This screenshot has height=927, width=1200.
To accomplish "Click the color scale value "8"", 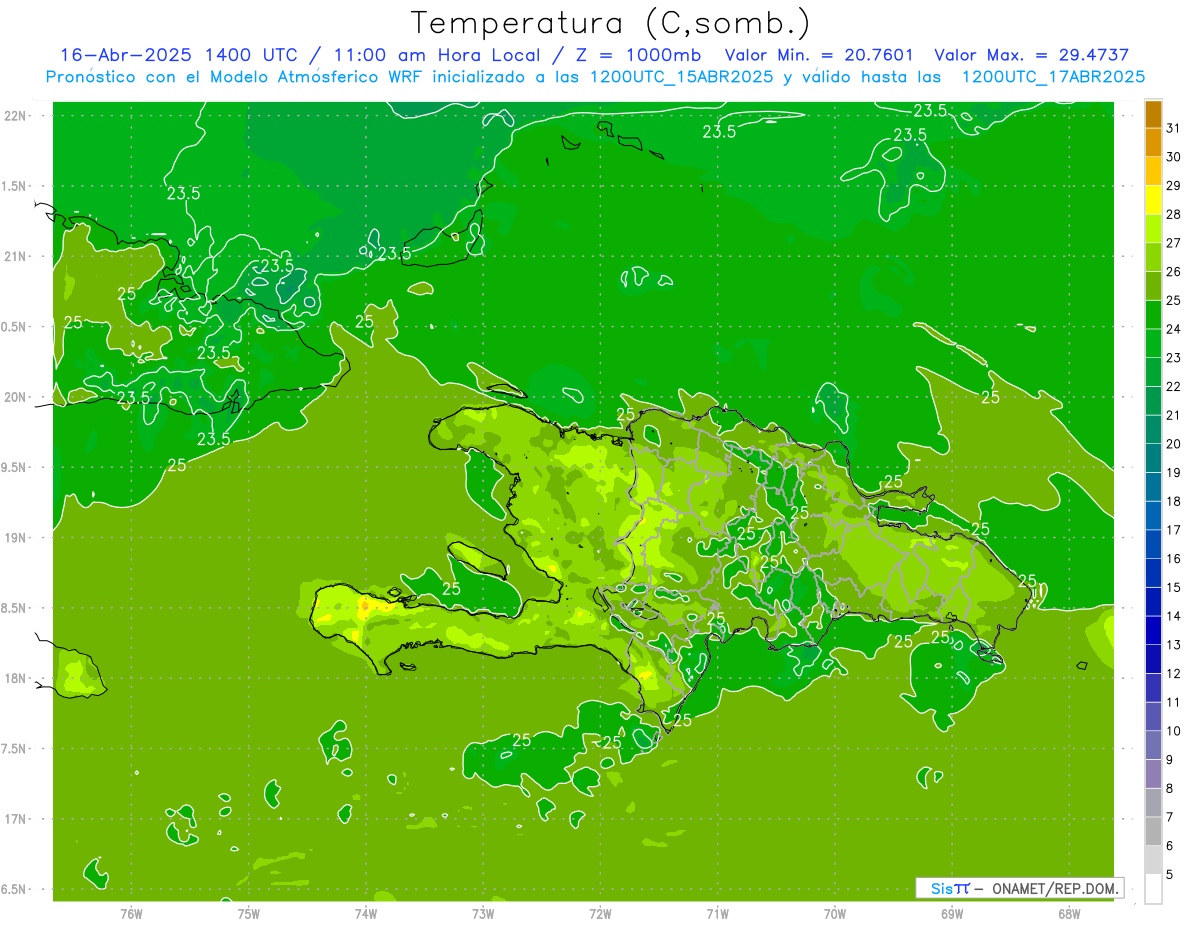I will point(1170,788).
